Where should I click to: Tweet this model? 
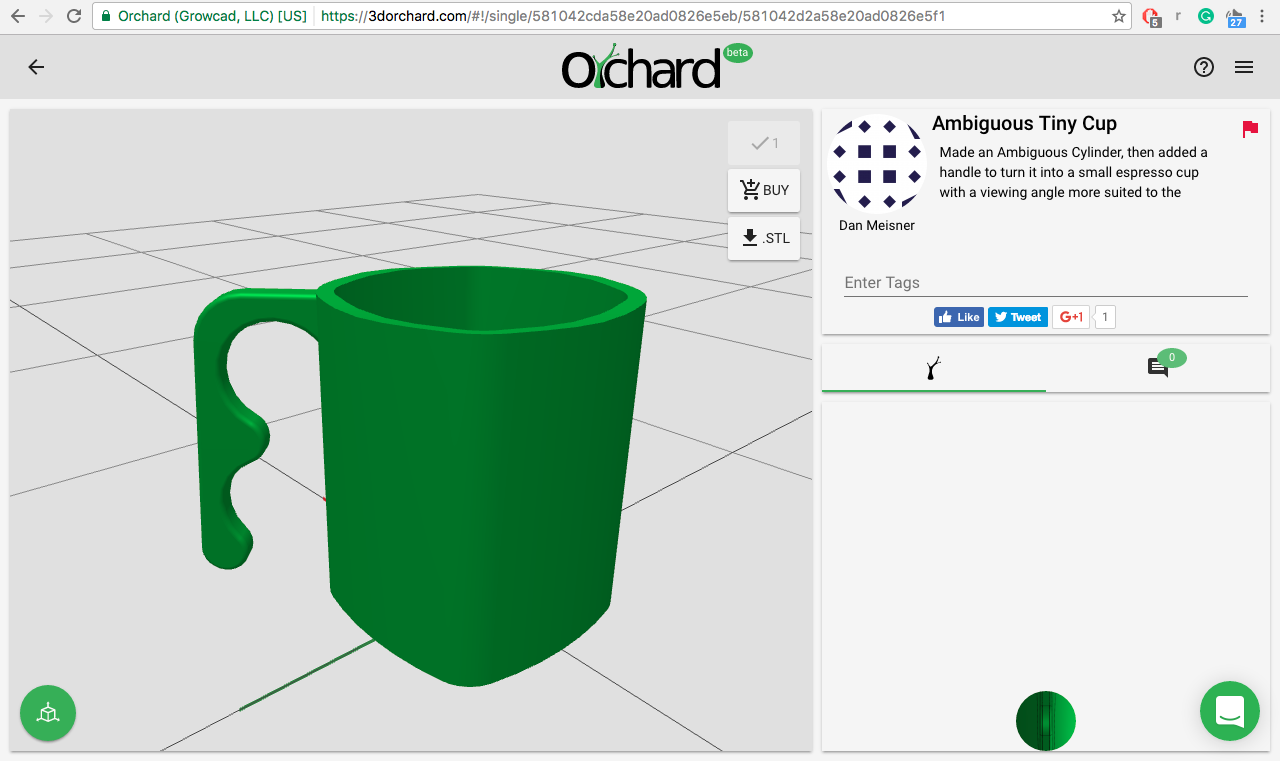pos(1017,317)
